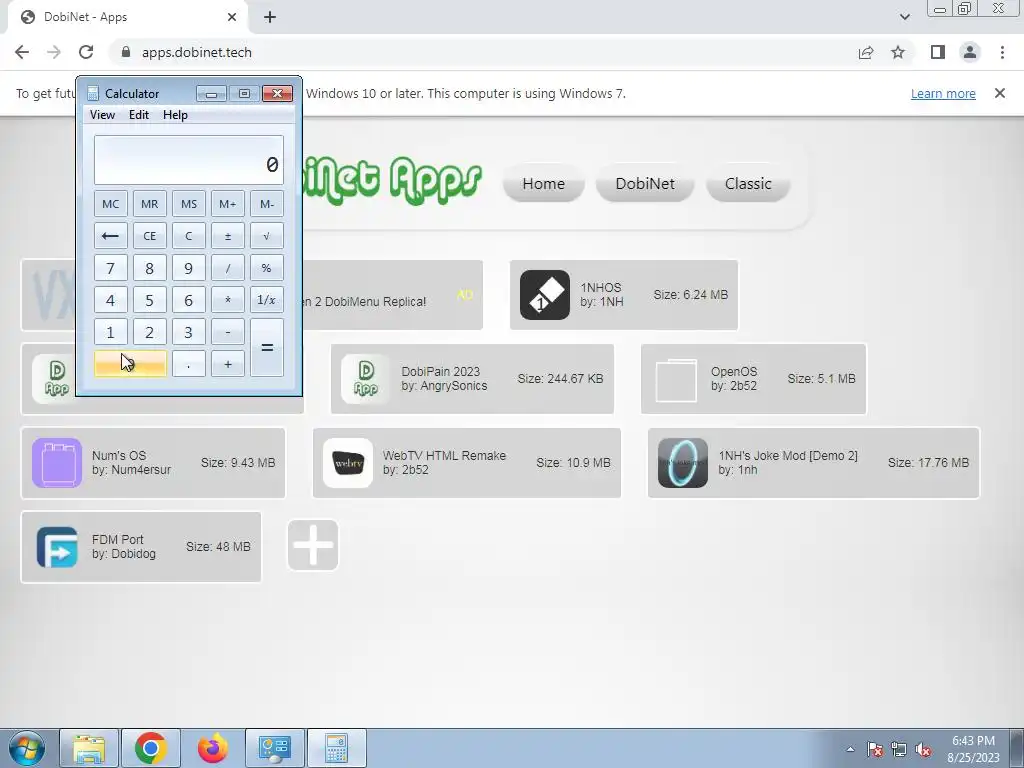Open the WebTV HTML Remake icon
1024x768 pixels.
click(348, 463)
